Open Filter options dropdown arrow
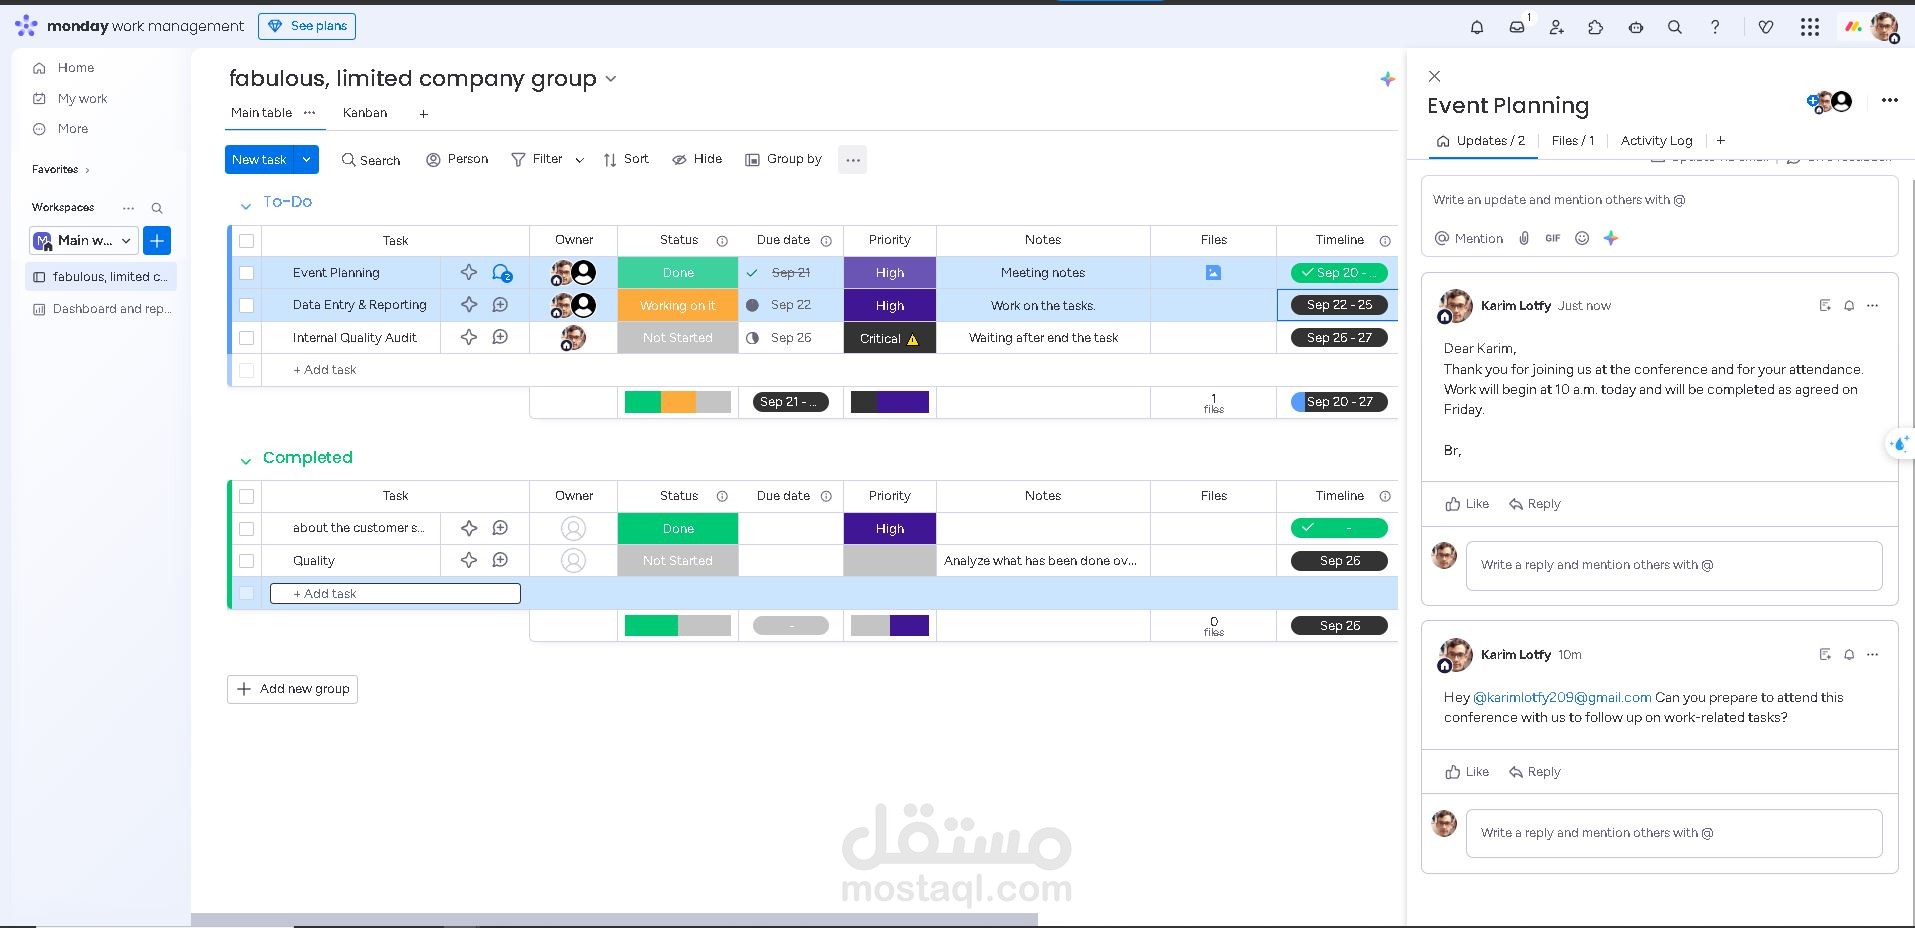The height and width of the screenshot is (928, 1915). tap(579, 160)
